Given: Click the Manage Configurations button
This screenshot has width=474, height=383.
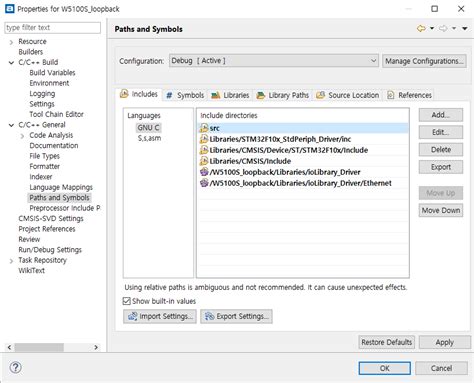Looking at the screenshot, I should click(424, 61).
